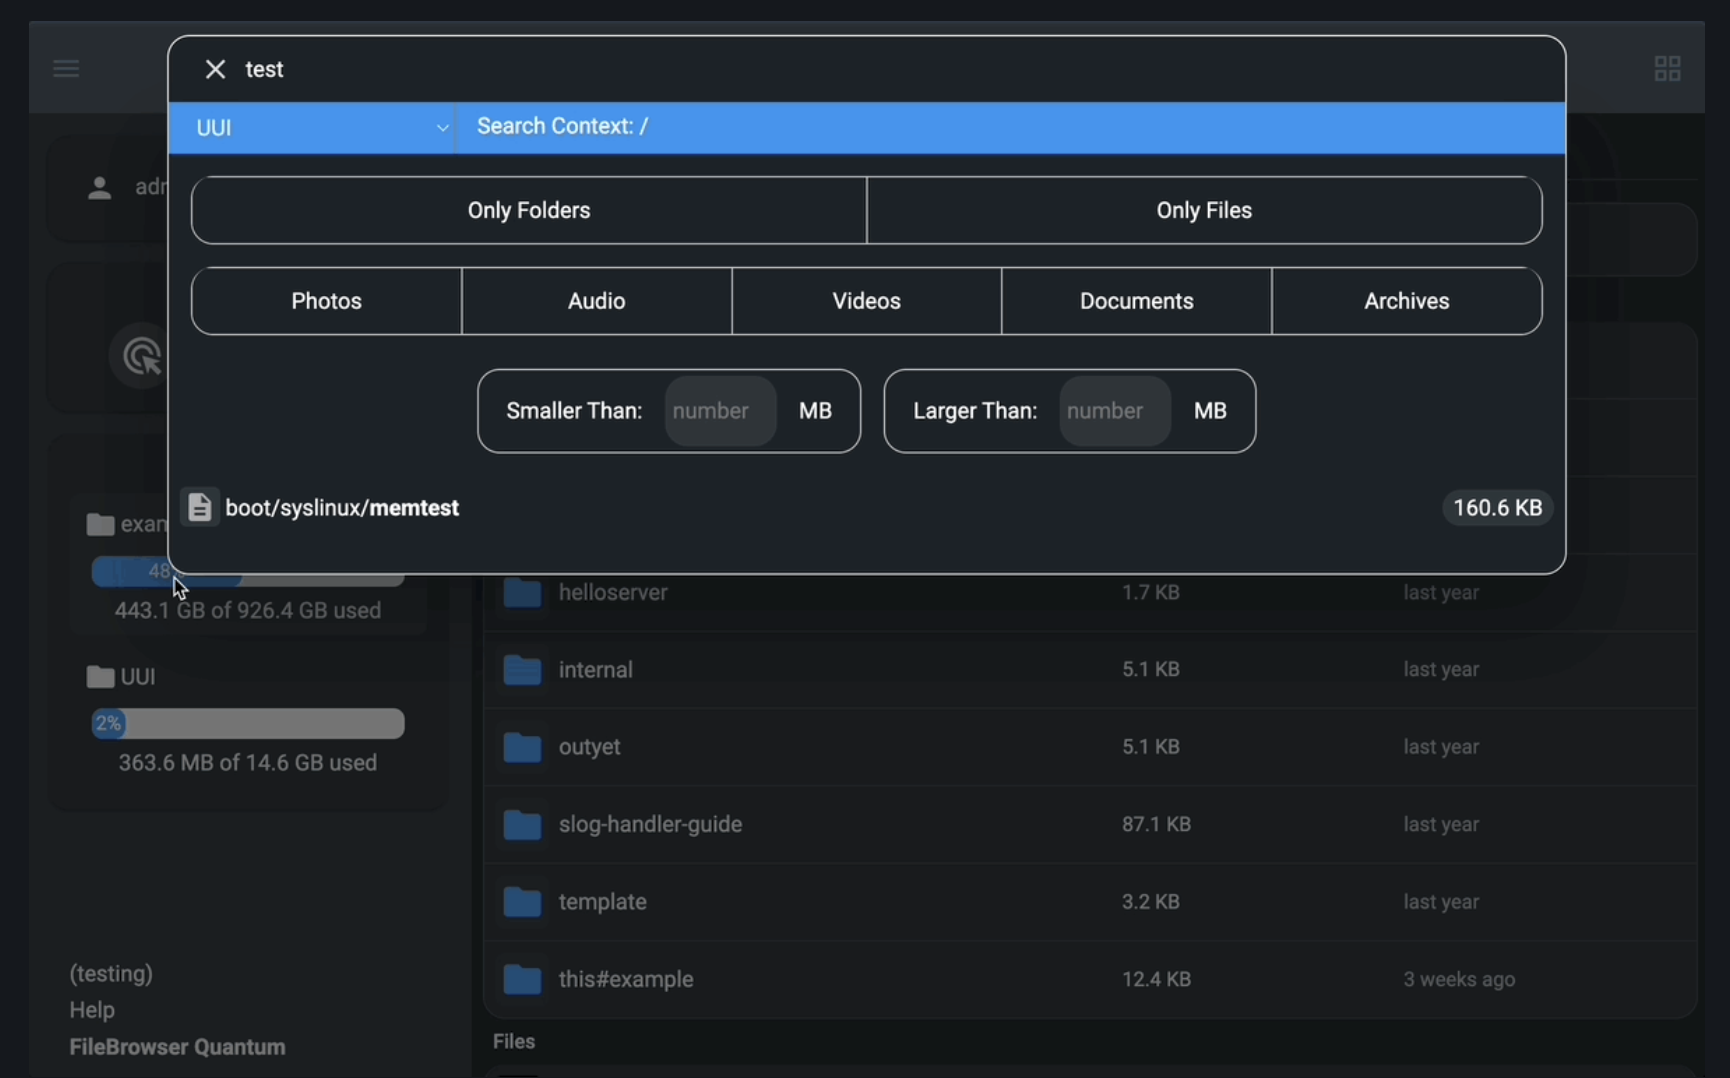Toggle the Photos type filter
1730x1078 pixels.
pyautogui.click(x=326, y=301)
